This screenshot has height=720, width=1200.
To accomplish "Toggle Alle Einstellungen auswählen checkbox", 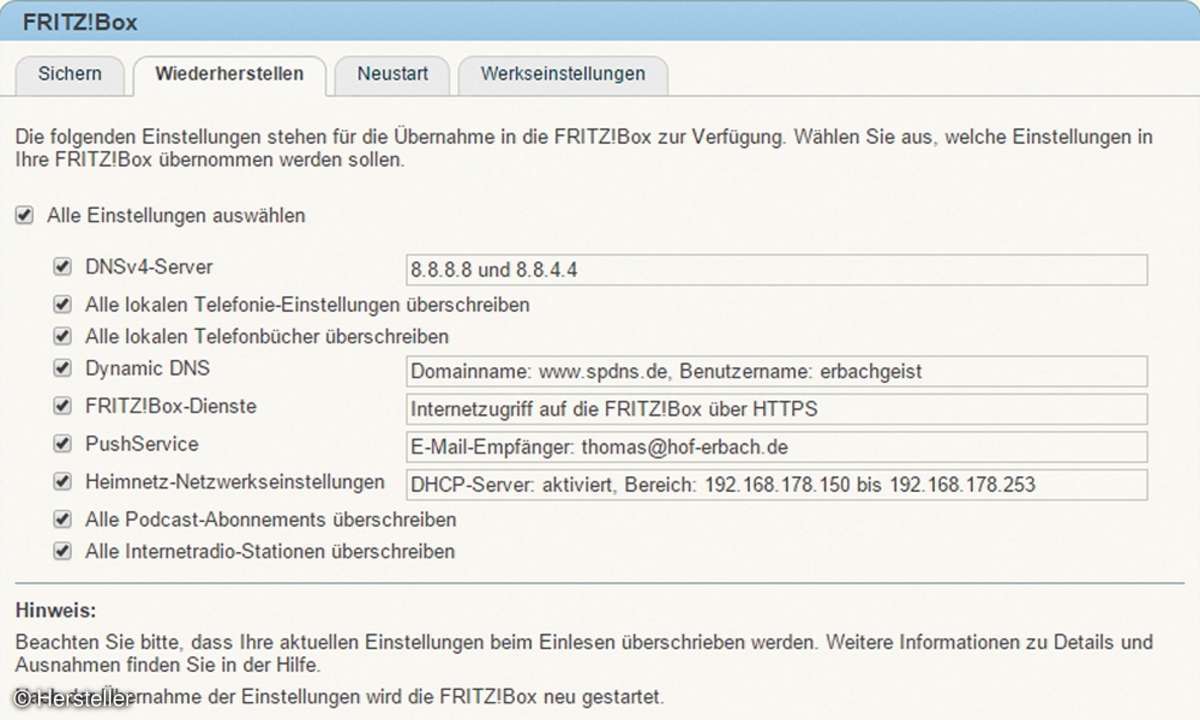I will click(25, 215).
